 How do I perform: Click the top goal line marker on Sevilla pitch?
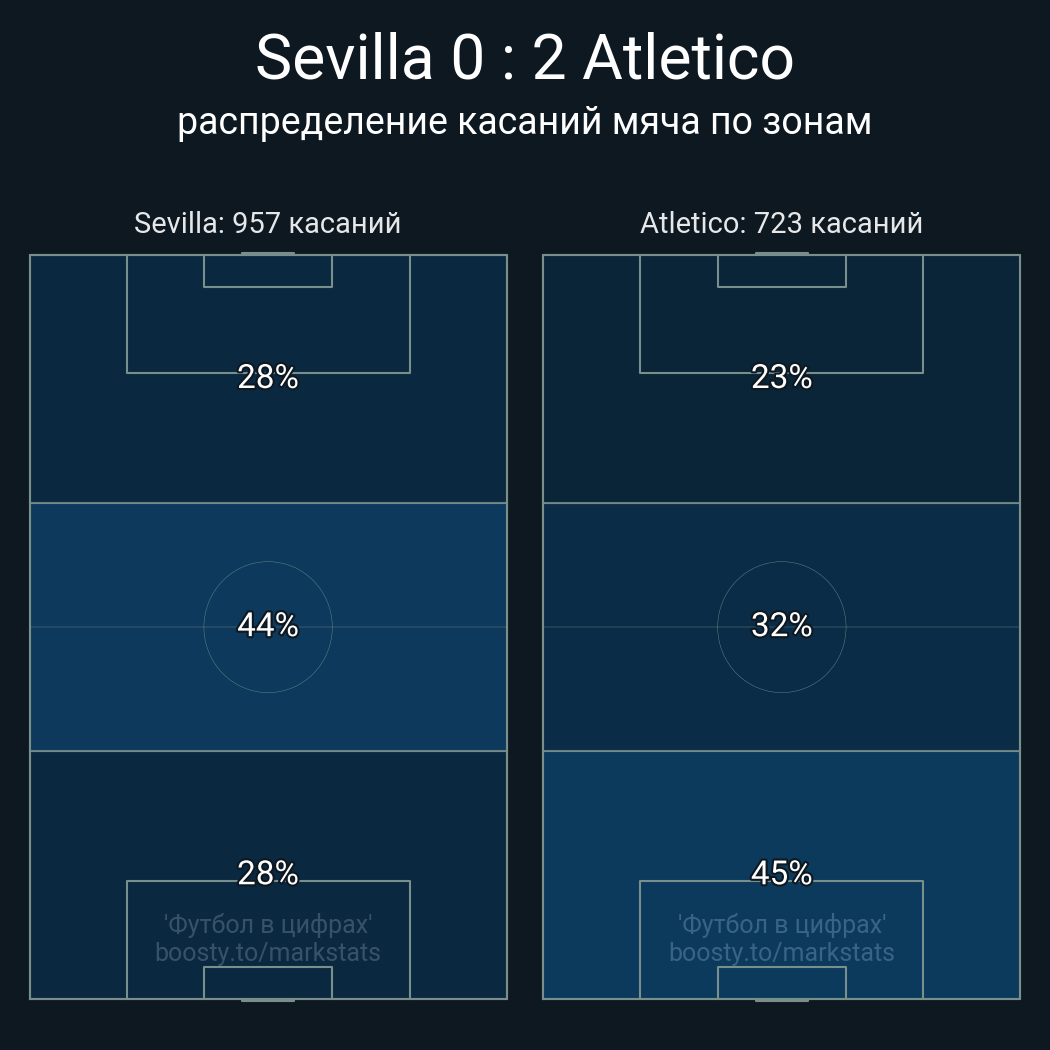[267, 254]
